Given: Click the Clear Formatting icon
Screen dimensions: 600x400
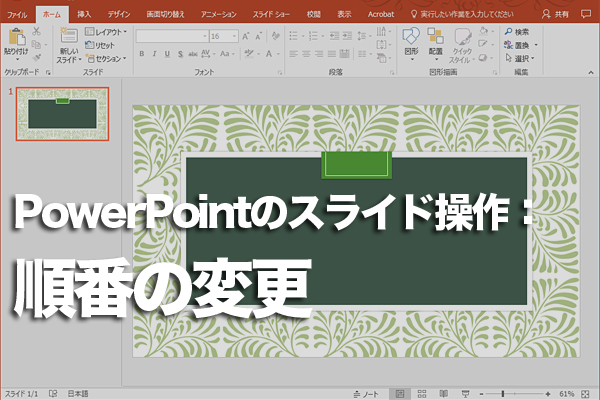Looking at the screenshot, I should pos(276,36).
